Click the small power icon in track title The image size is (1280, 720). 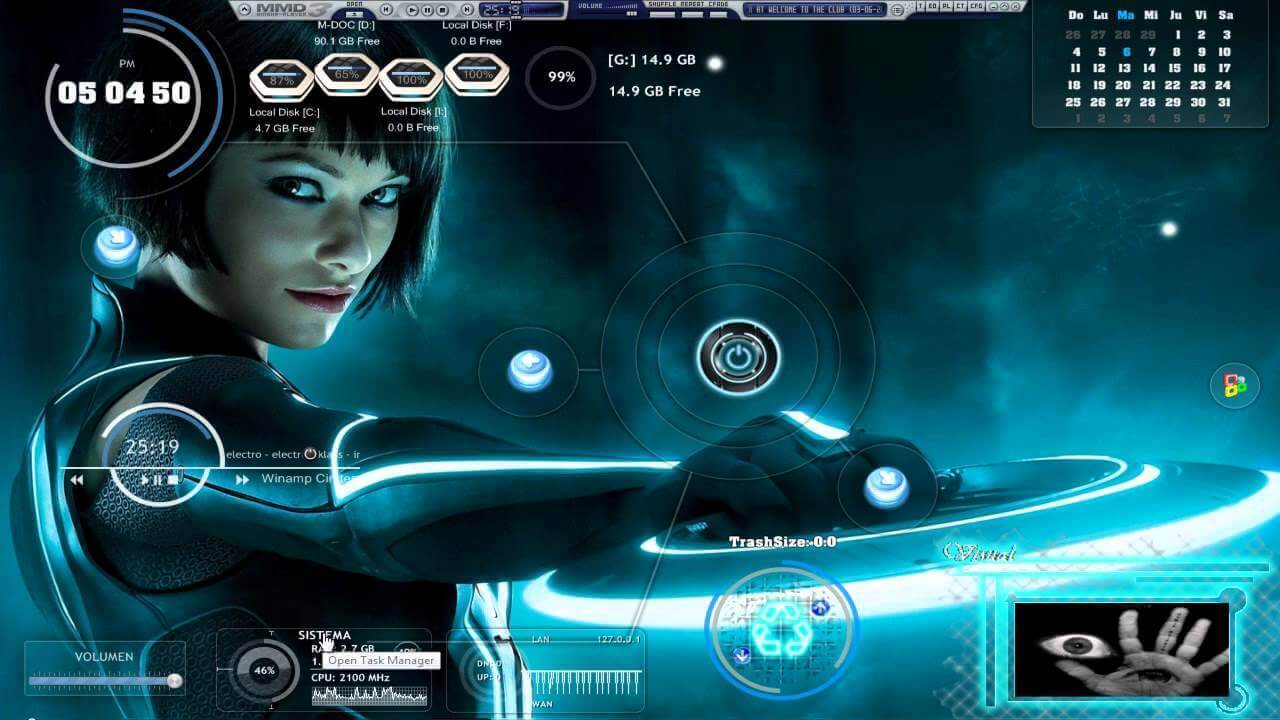310,454
